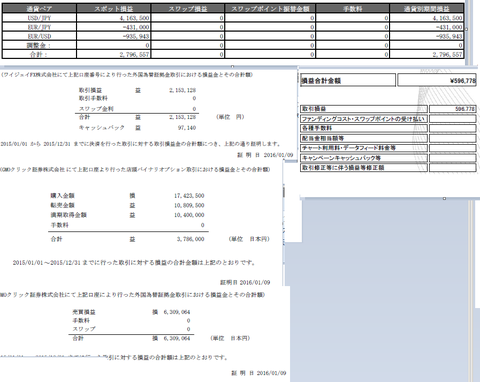Click the 配当金相当額等 label

(364, 138)
